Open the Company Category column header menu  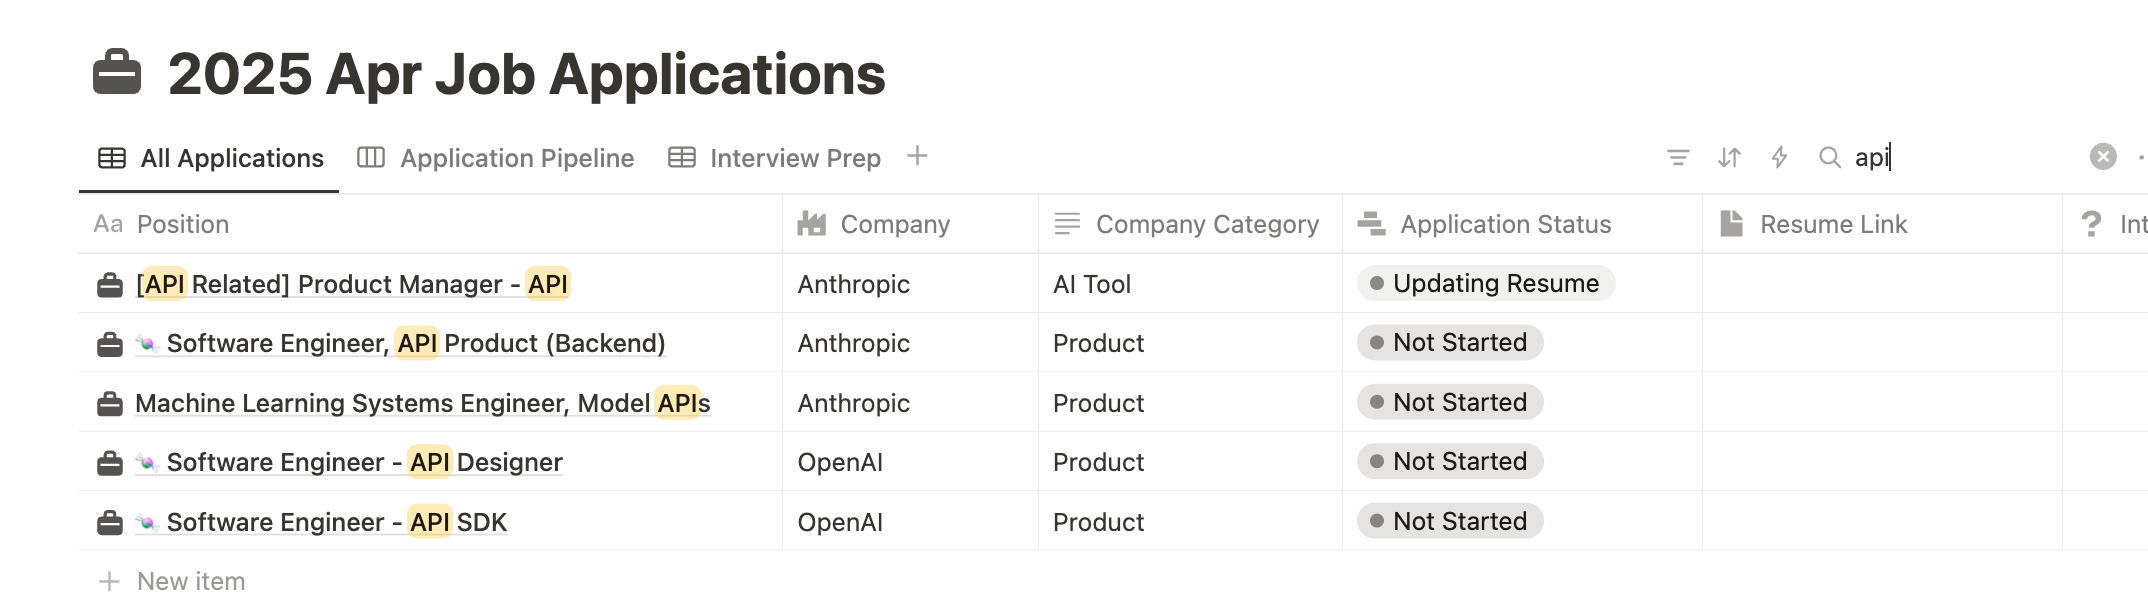click(1206, 224)
